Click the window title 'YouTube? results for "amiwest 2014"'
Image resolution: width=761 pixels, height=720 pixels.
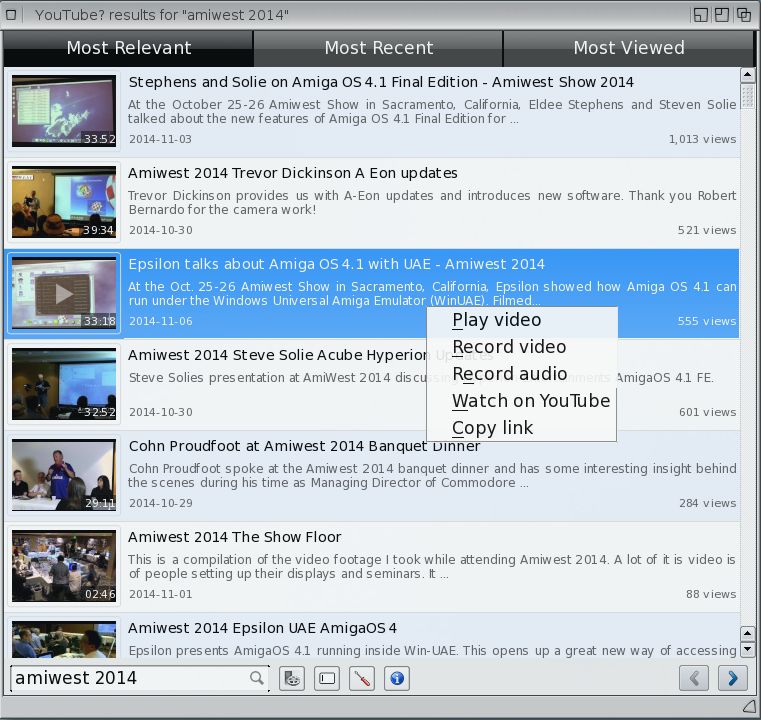point(162,15)
